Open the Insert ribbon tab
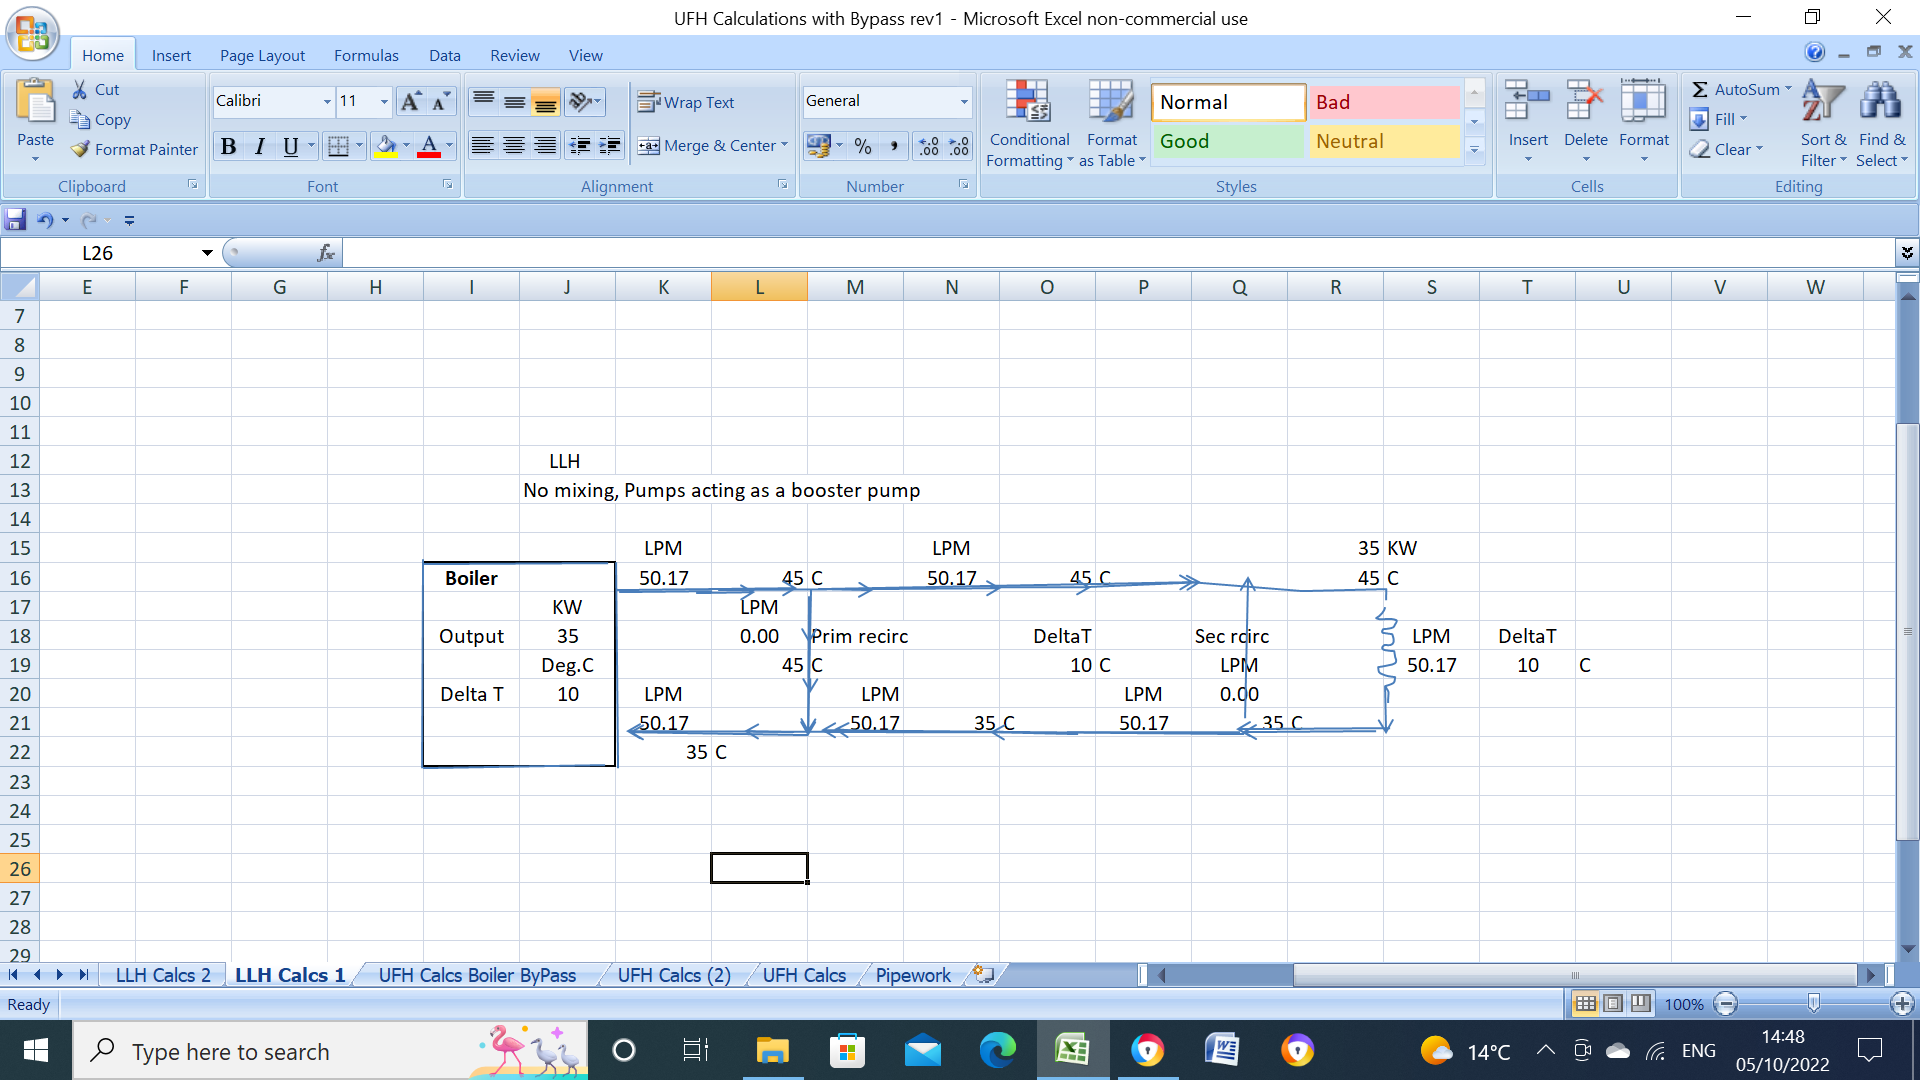The height and width of the screenshot is (1080, 1920). coord(171,55)
